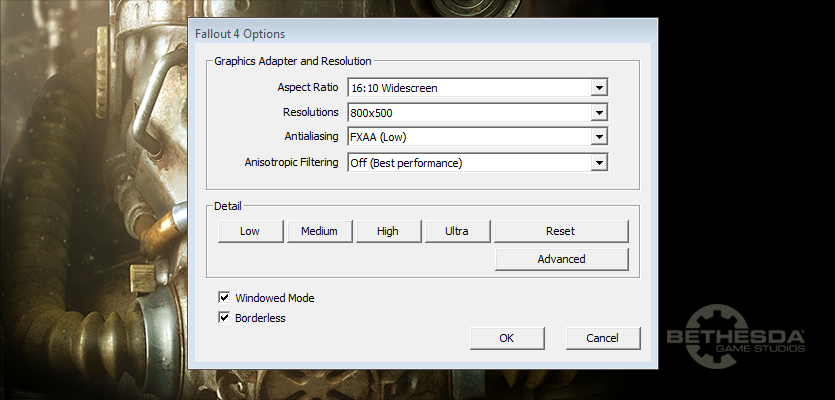Open the Resolutions dropdown showing 800x500
The height and width of the screenshot is (400, 835).
point(477,112)
